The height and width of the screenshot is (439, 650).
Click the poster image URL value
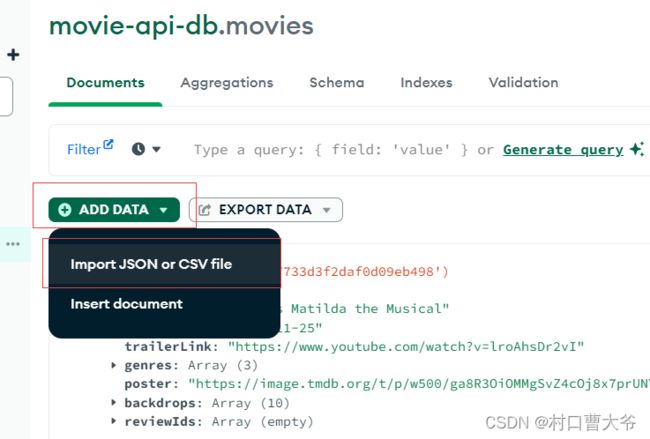(419, 384)
